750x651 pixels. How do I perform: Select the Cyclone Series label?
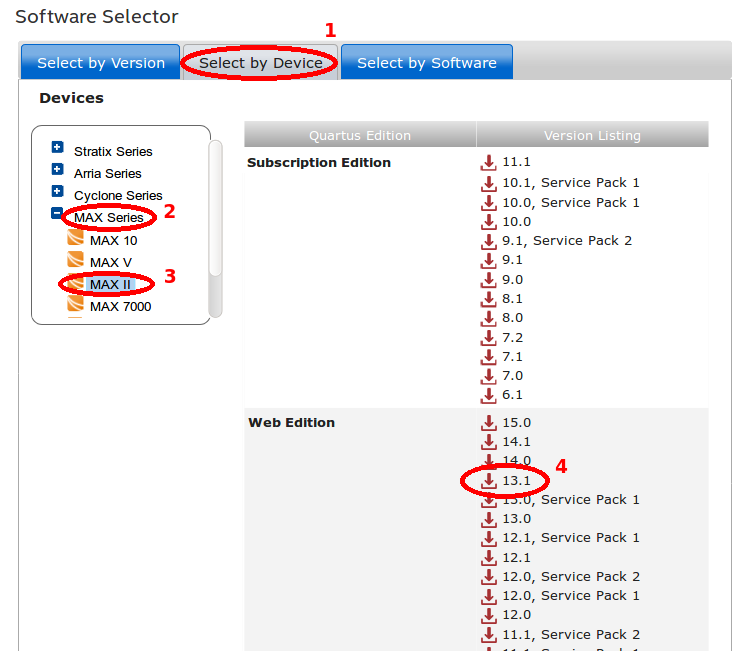click(118, 196)
